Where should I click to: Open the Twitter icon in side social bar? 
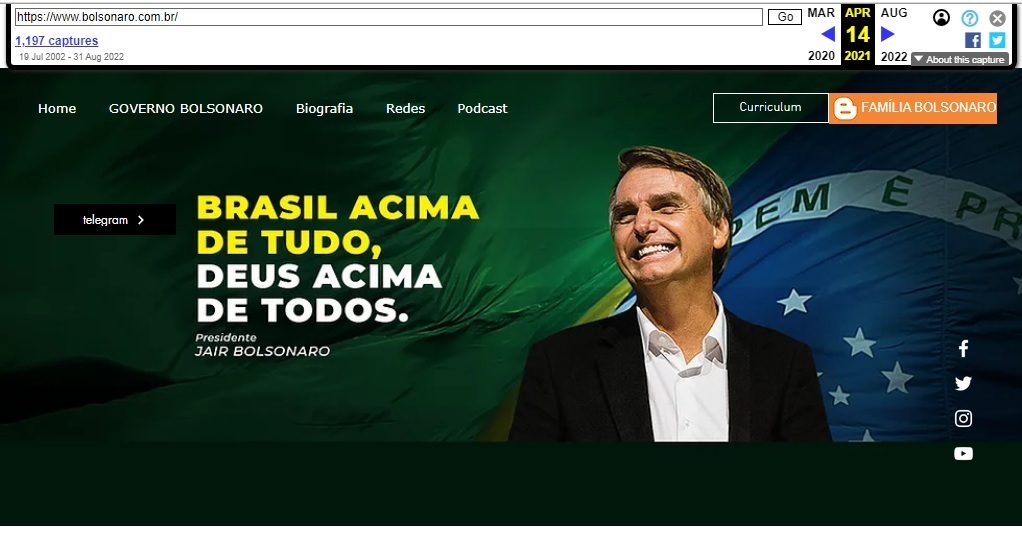(x=963, y=383)
